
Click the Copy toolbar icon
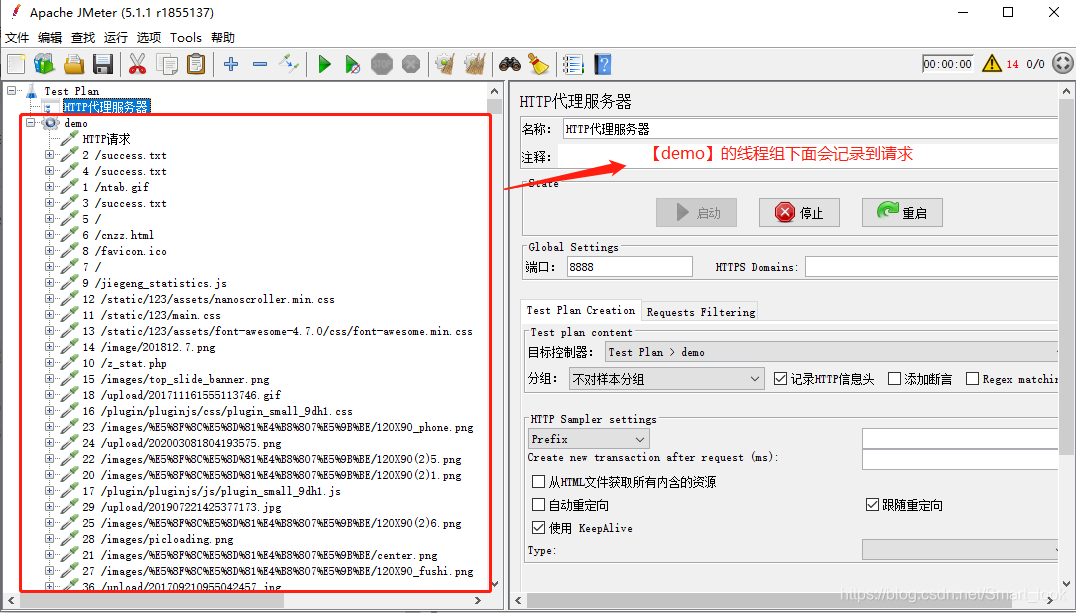pyautogui.click(x=167, y=65)
